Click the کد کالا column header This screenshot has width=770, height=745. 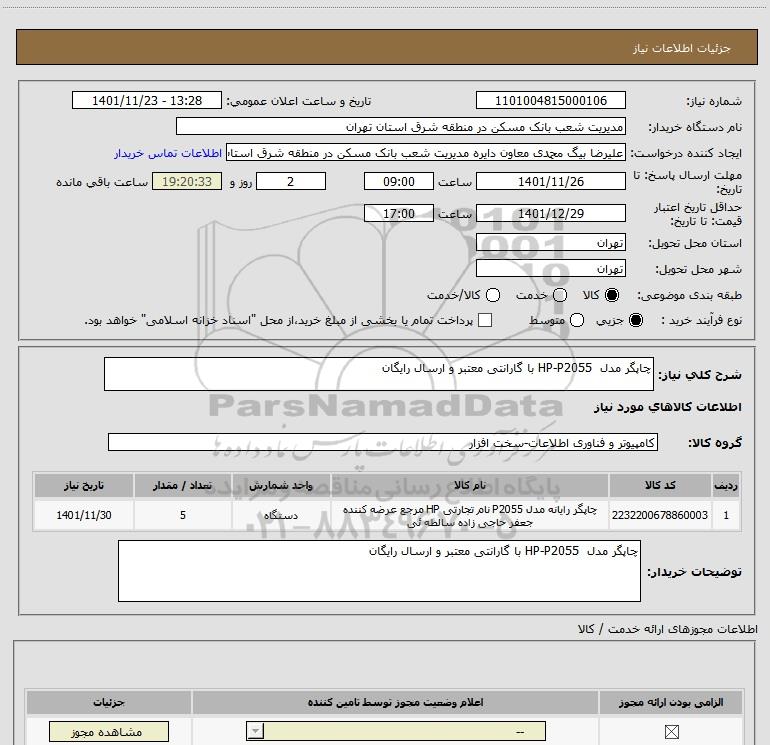pos(660,485)
